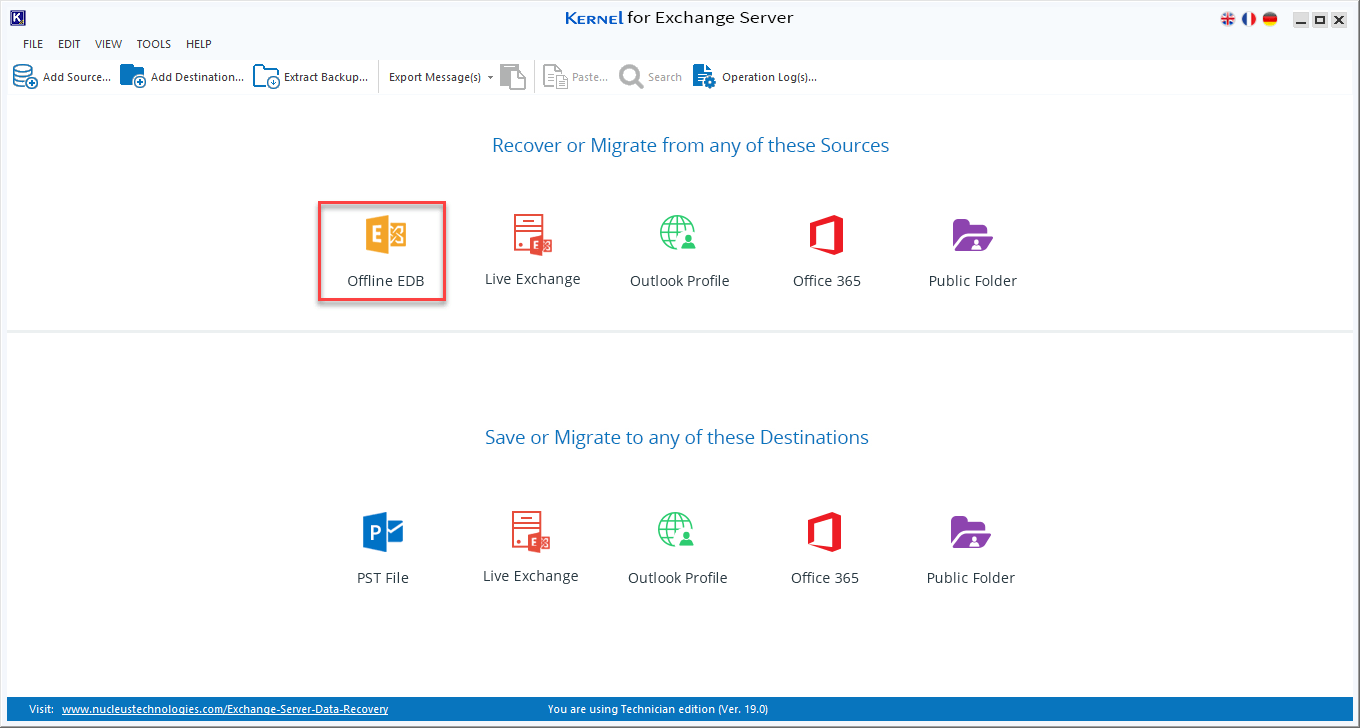Click Kernel app logo in title bar
Image resolution: width=1360 pixels, height=728 pixels.
point(17,18)
